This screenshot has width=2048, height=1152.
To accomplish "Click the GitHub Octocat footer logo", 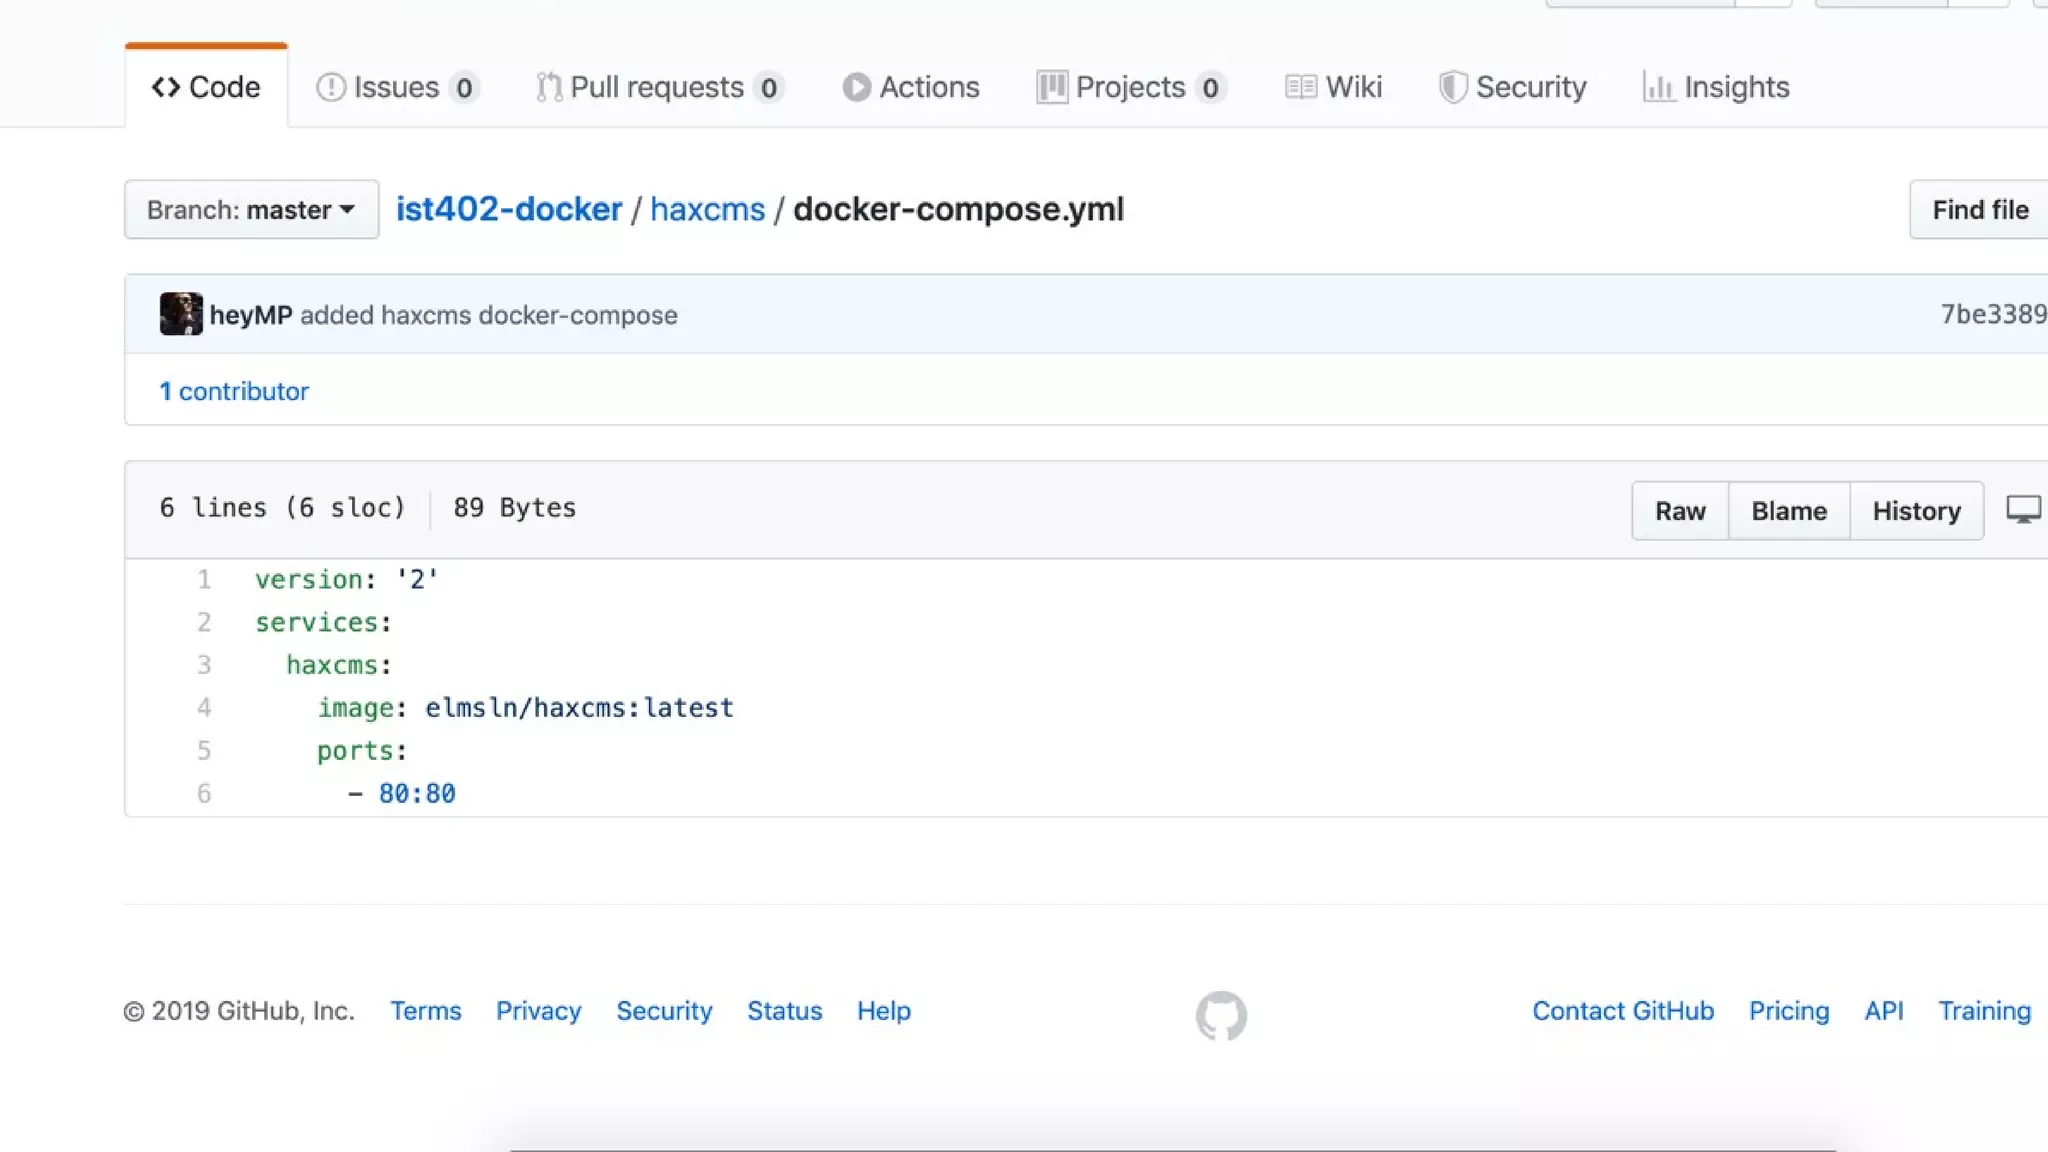I will tap(1221, 1015).
